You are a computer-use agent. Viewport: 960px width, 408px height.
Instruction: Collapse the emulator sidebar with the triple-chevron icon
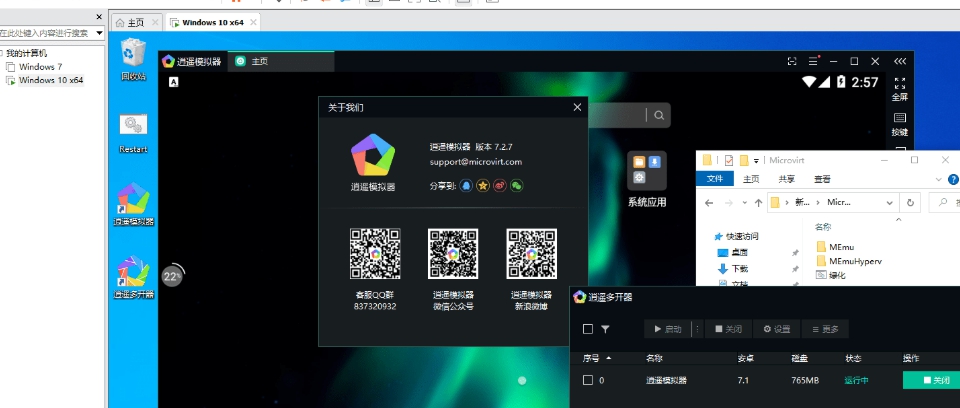pyautogui.click(x=900, y=61)
